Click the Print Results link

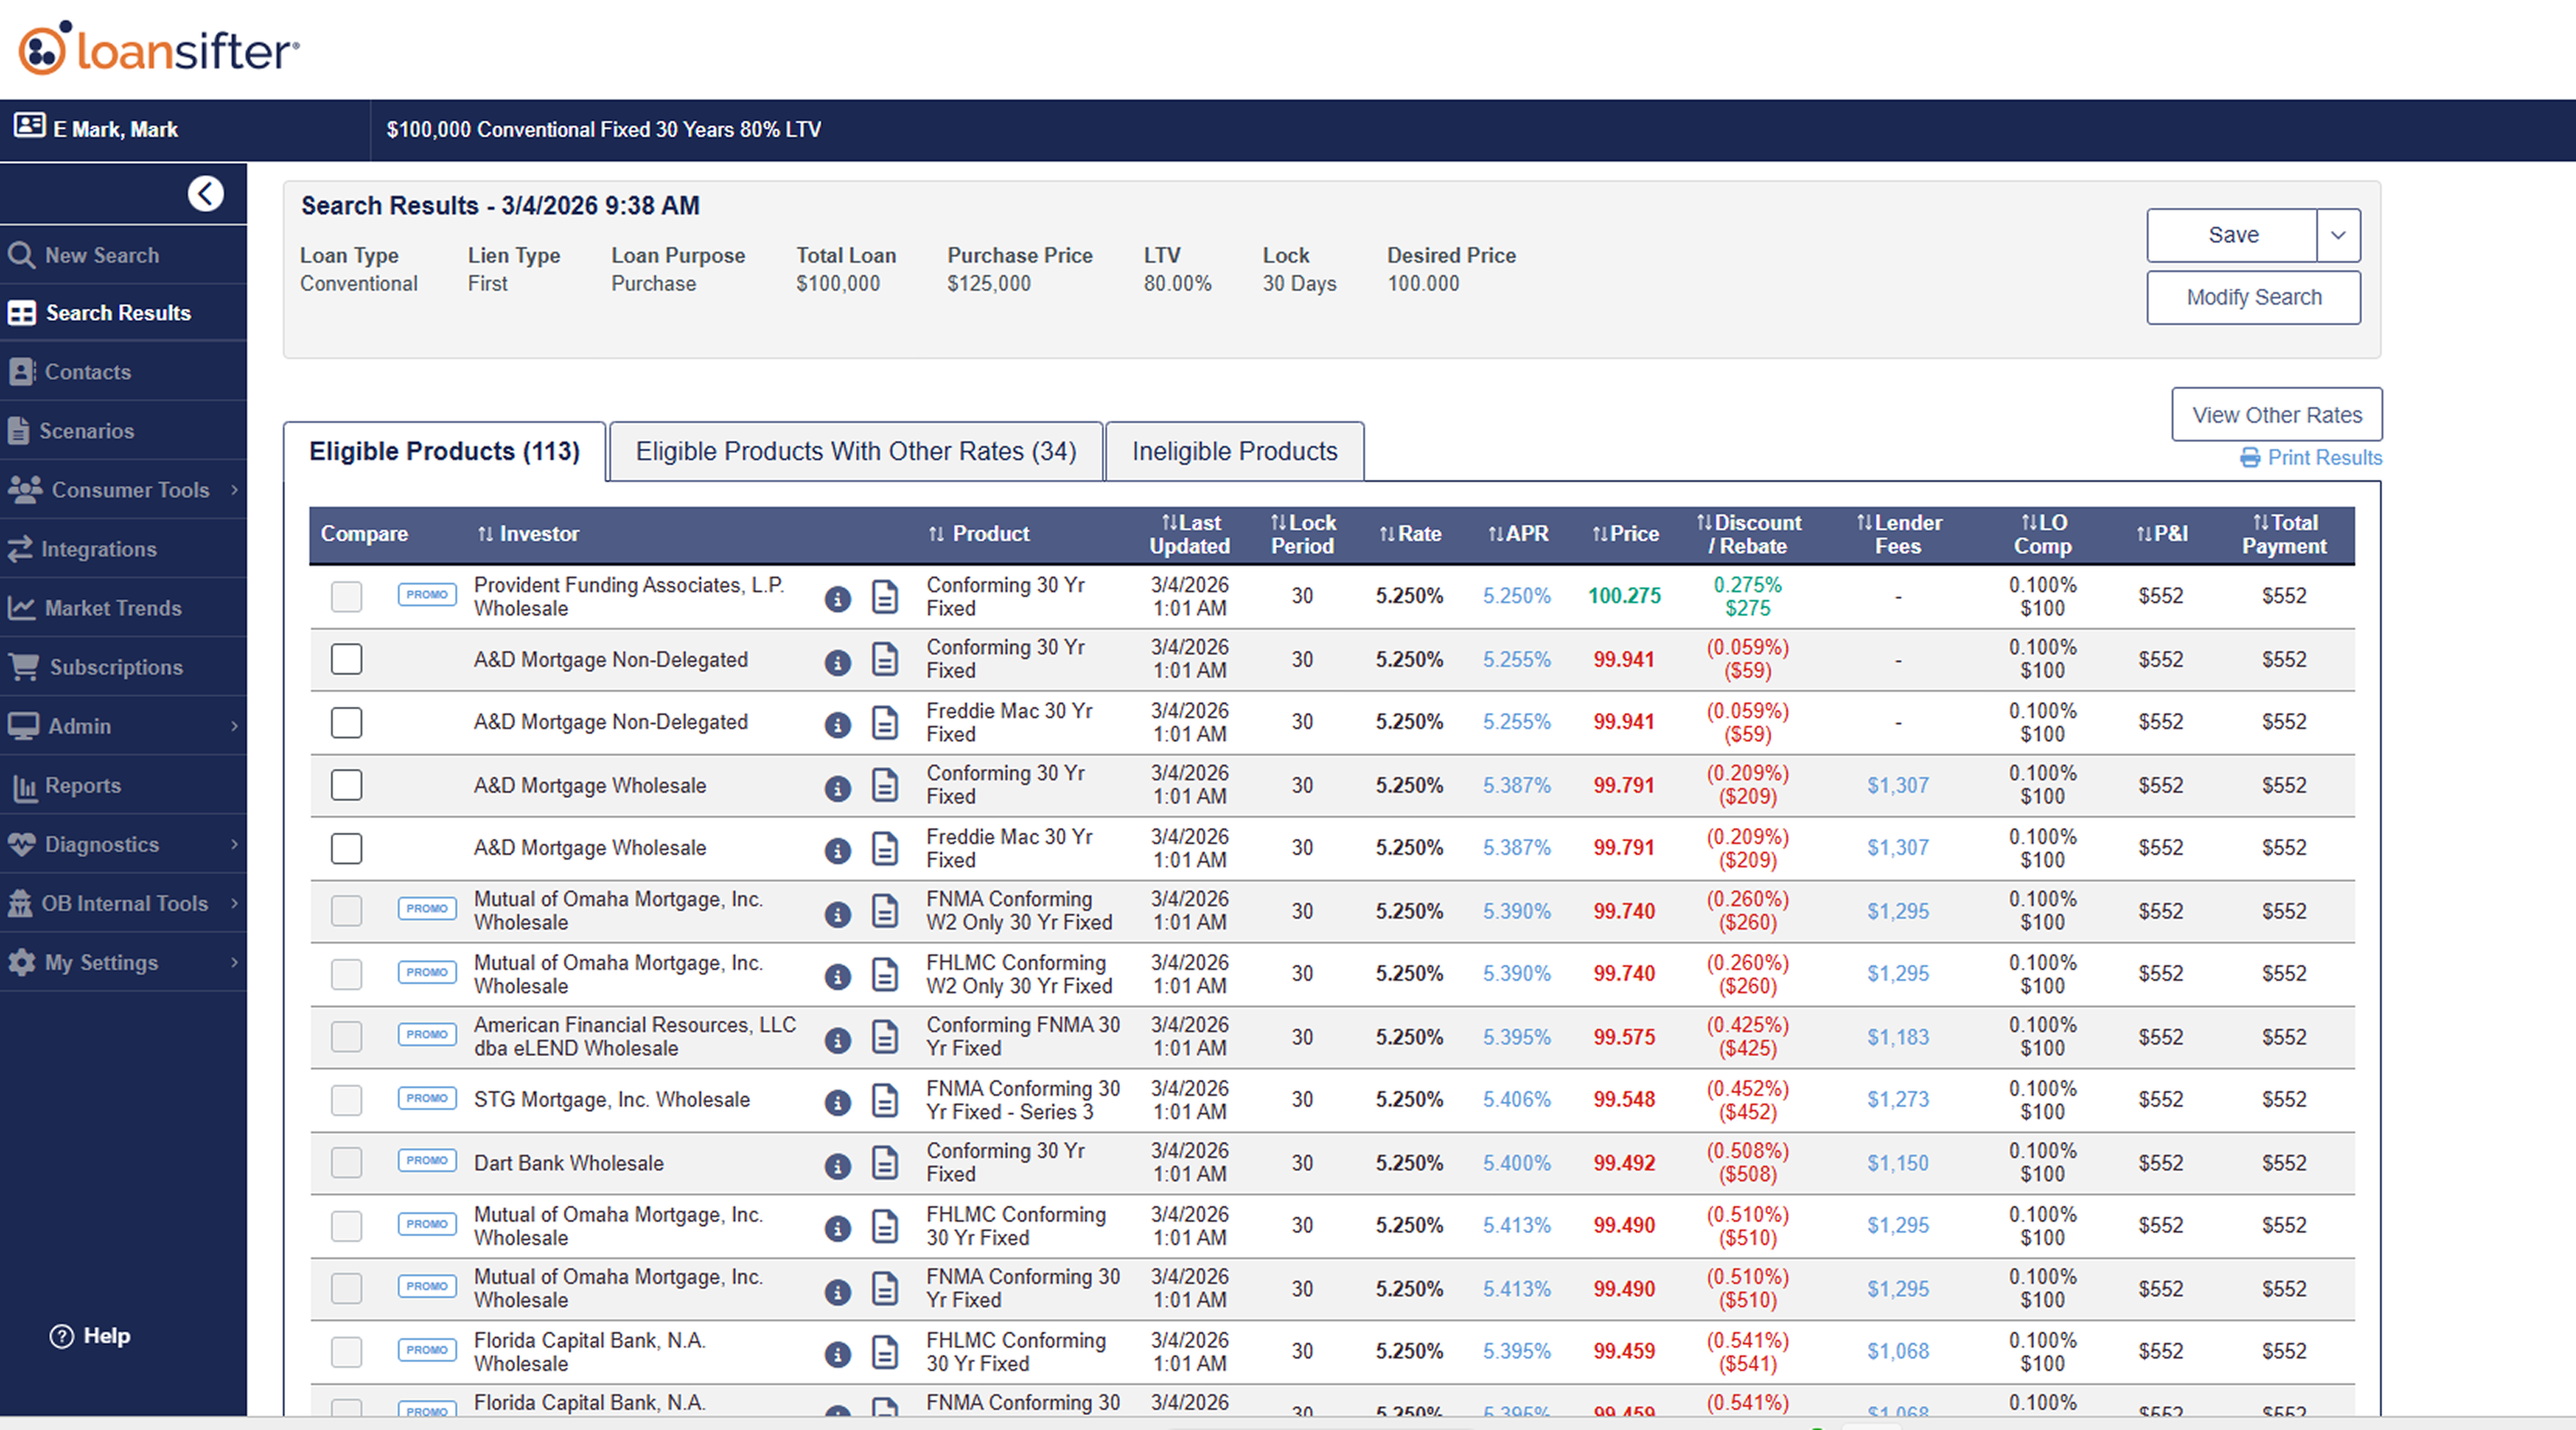tap(2311, 457)
